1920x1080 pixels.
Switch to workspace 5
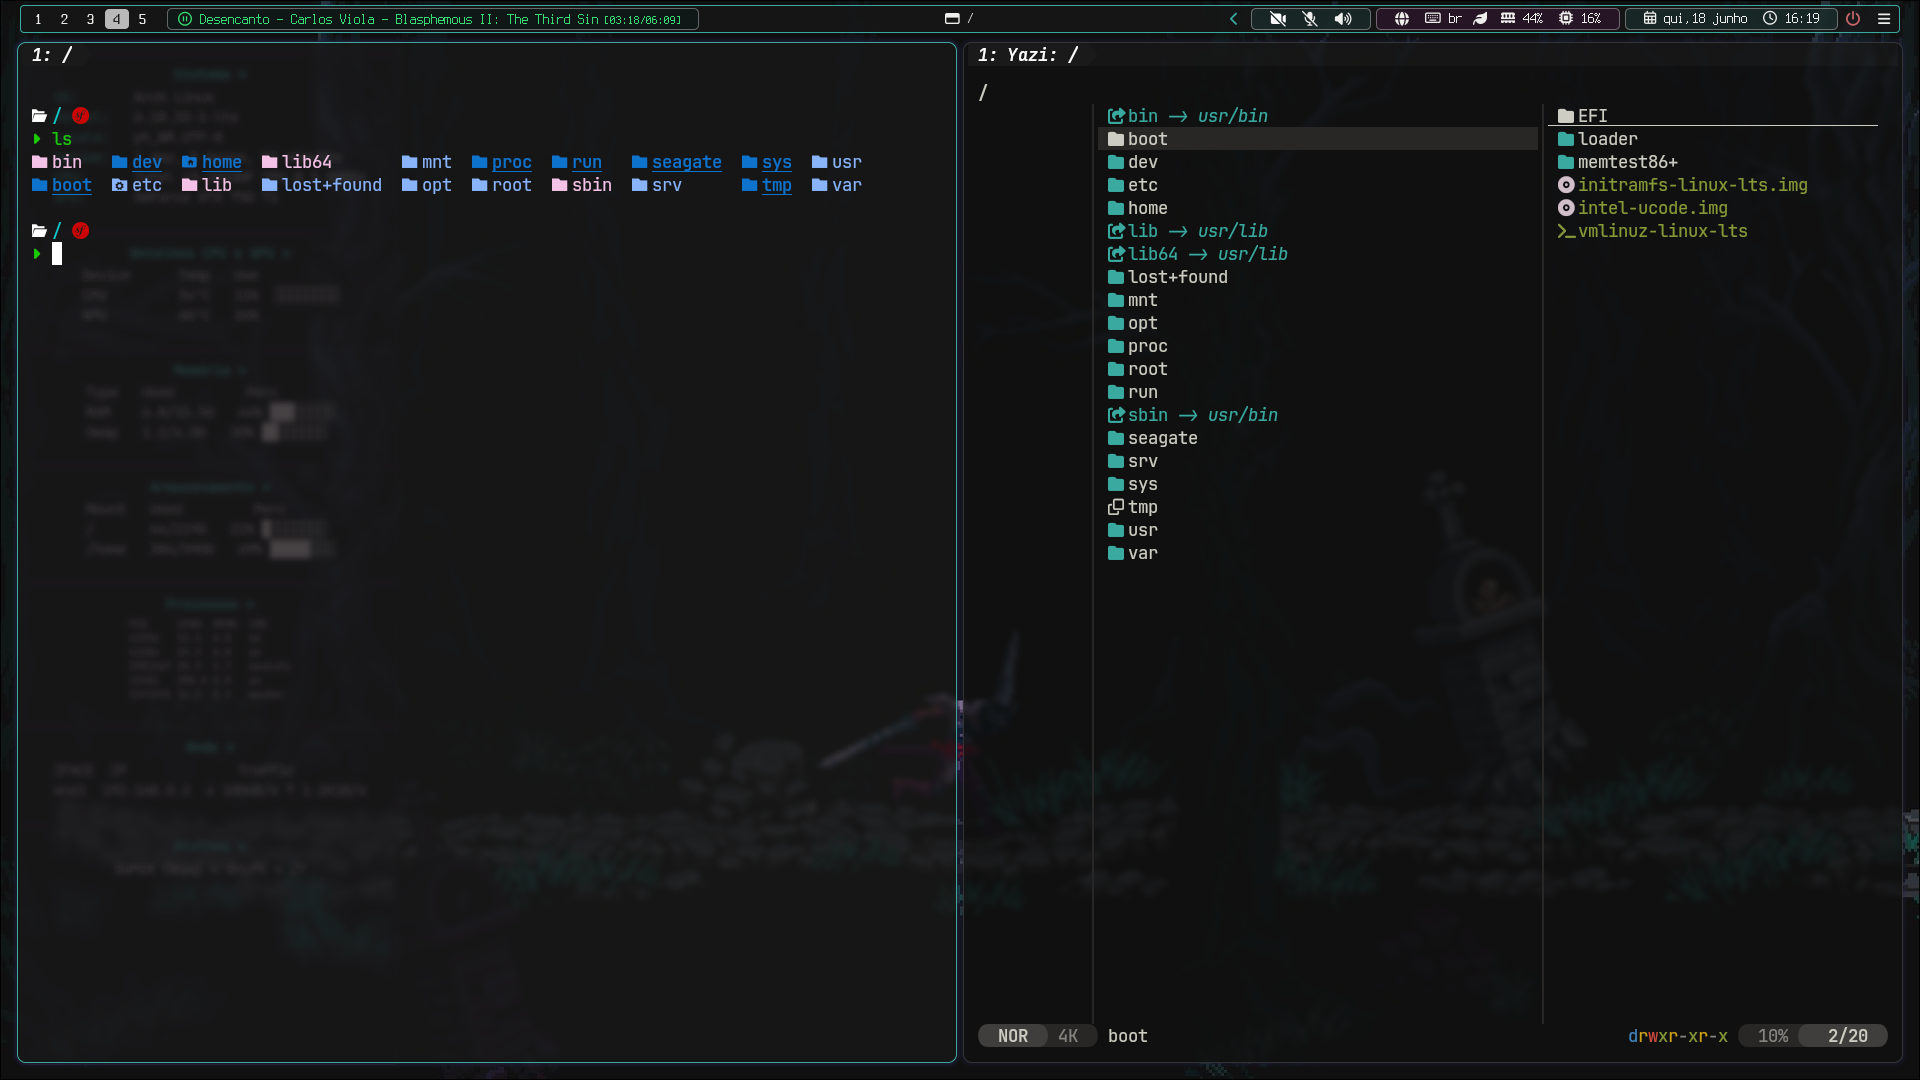coord(142,19)
